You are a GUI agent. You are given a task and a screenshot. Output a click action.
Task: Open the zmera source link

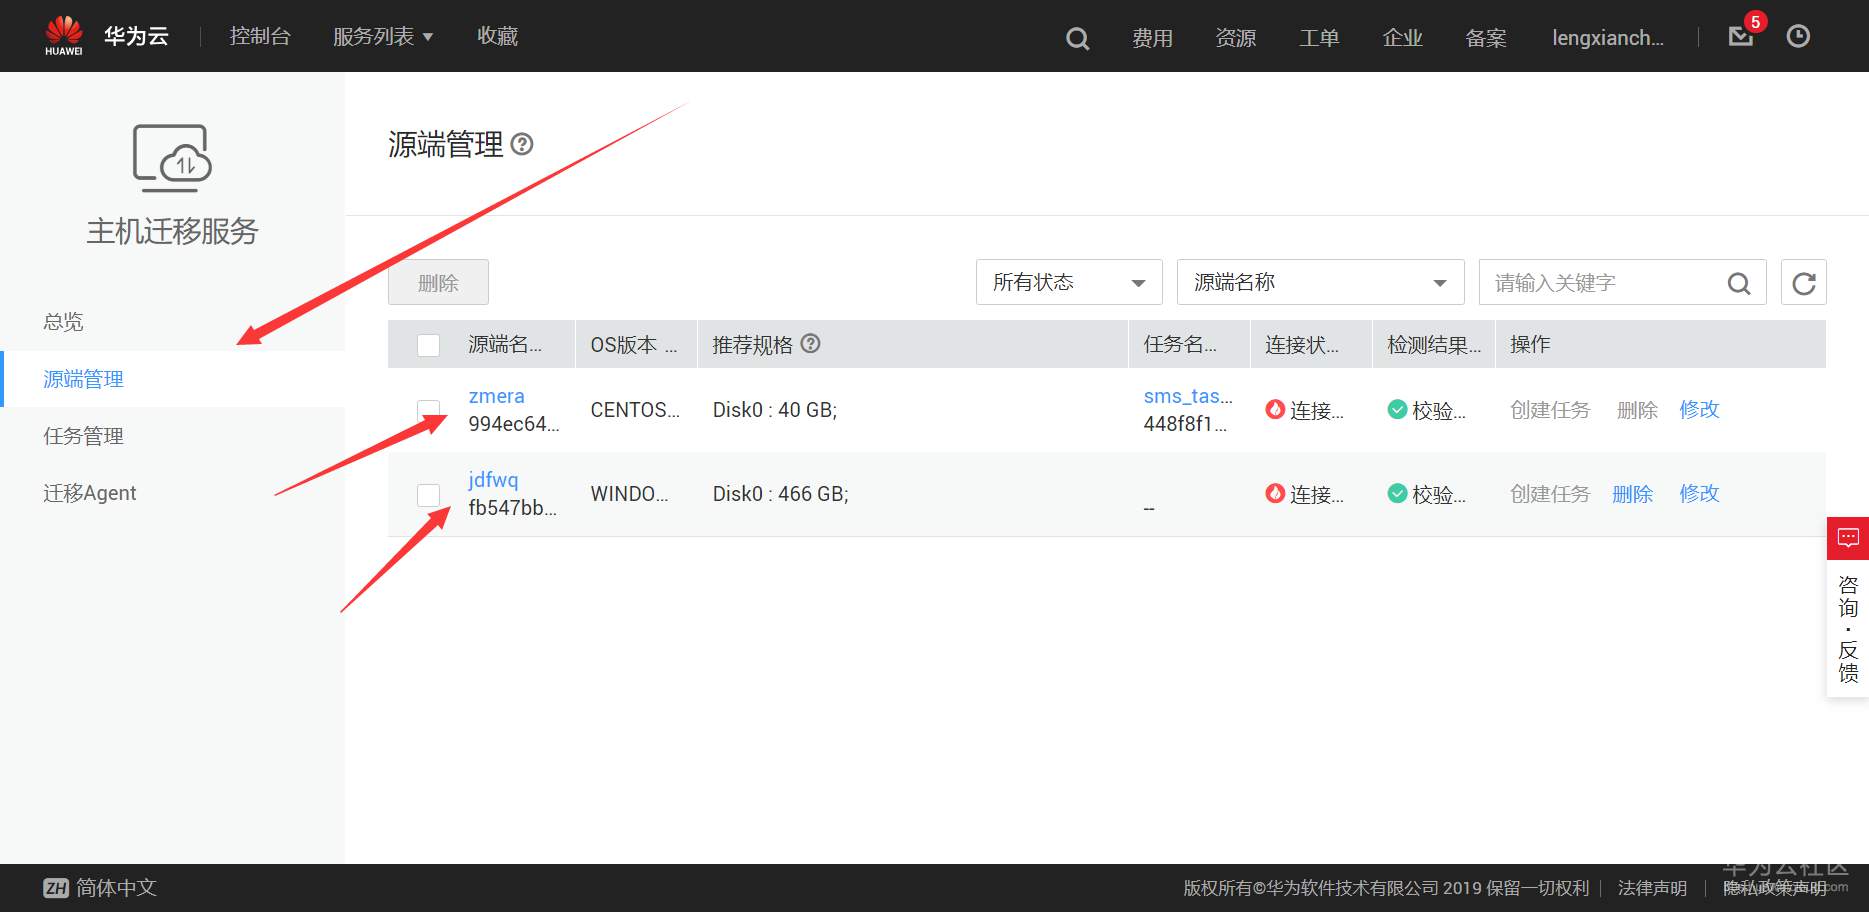(496, 396)
